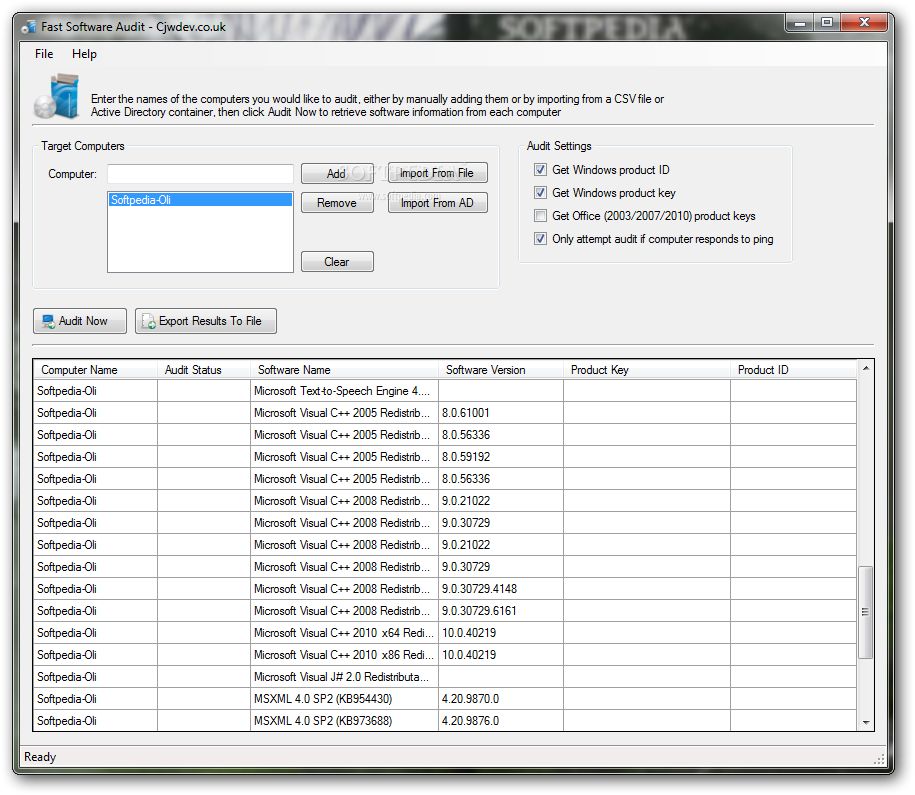
Task: Click the software box logo image
Action: tap(57, 96)
